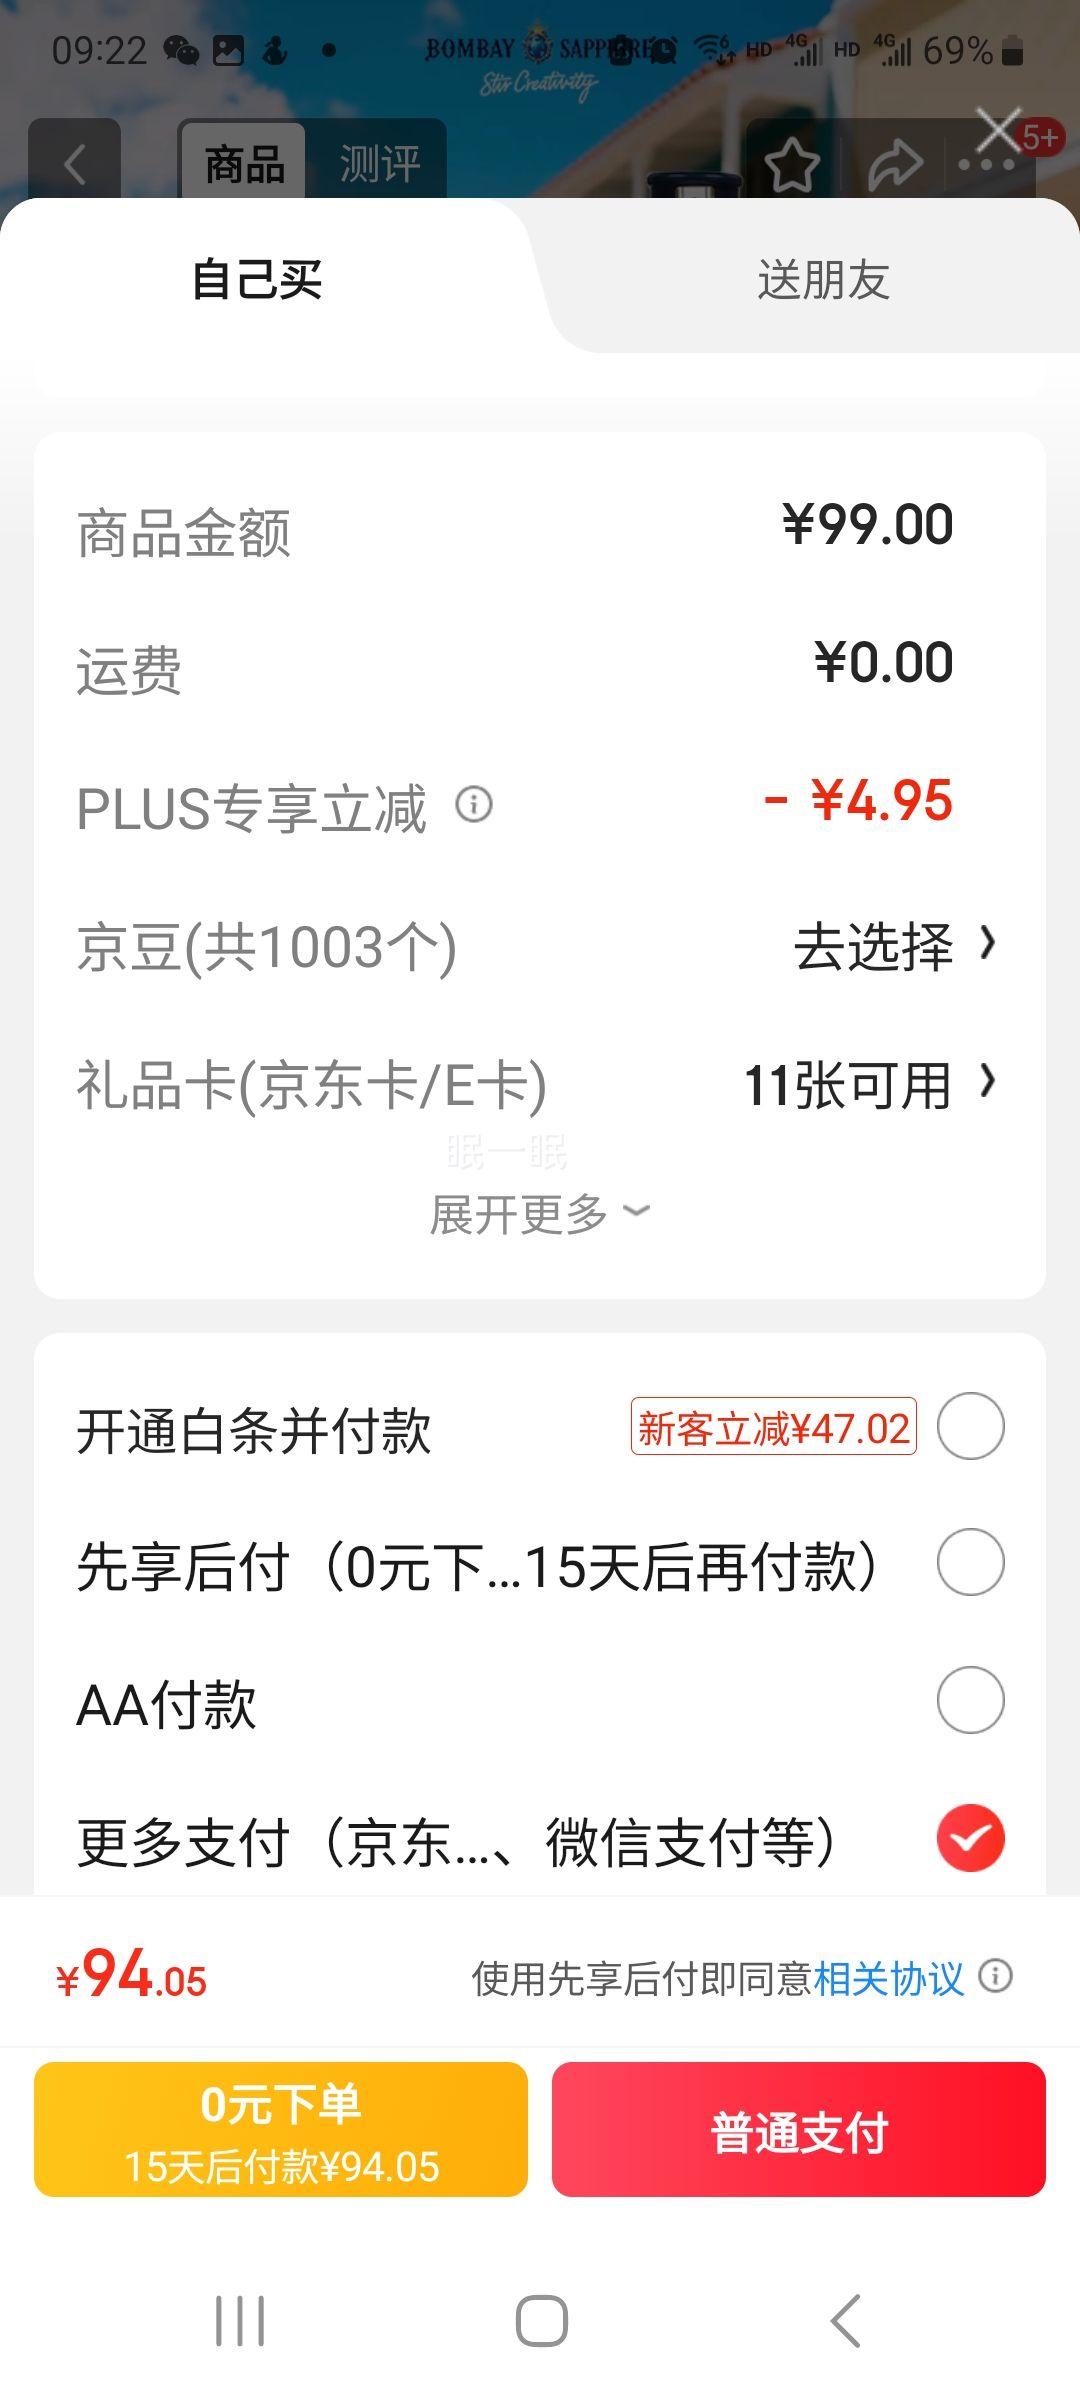1080x2400 pixels.
Task: Tap the back arrow icon at top
Action: tap(75, 164)
